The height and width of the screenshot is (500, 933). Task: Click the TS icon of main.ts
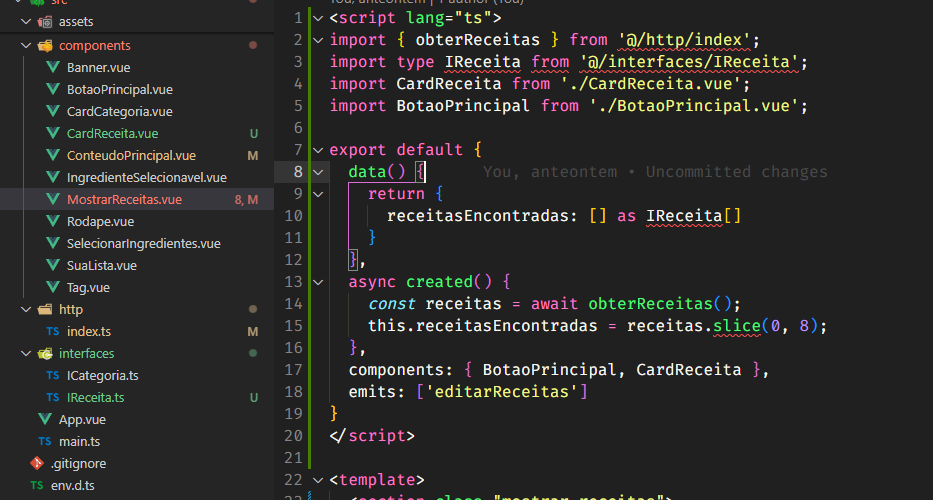[x=45, y=442]
